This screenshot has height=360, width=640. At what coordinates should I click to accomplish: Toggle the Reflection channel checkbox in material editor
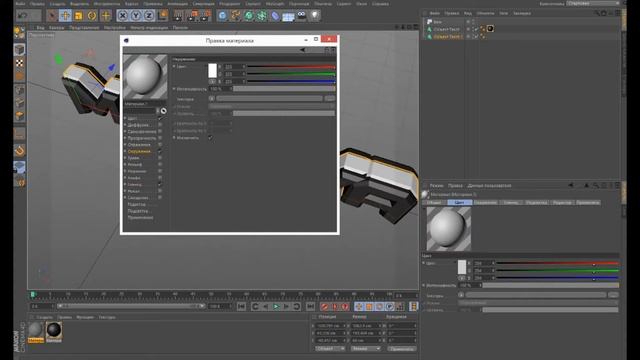tap(160, 144)
